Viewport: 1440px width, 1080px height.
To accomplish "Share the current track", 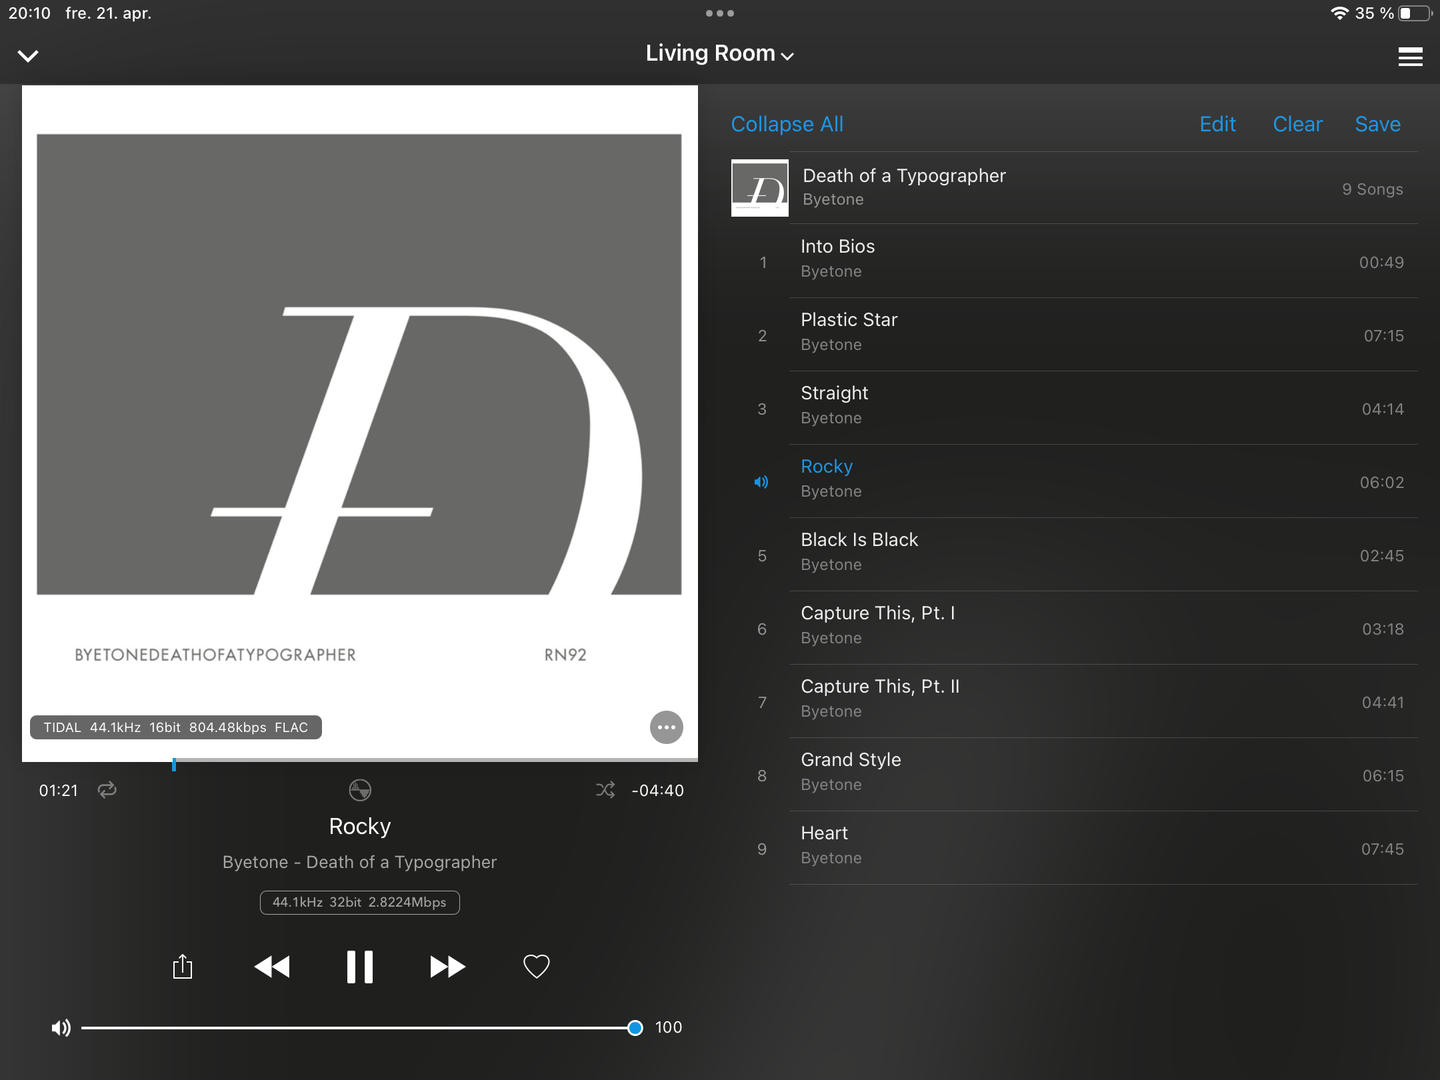I will click(x=182, y=967).
